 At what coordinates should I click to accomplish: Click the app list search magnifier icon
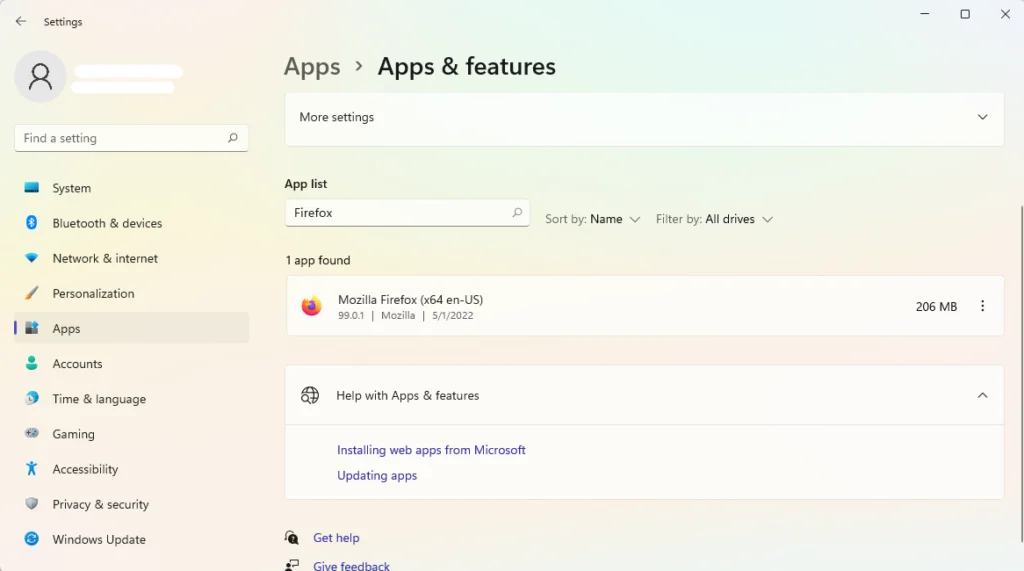tap(517, 212)
